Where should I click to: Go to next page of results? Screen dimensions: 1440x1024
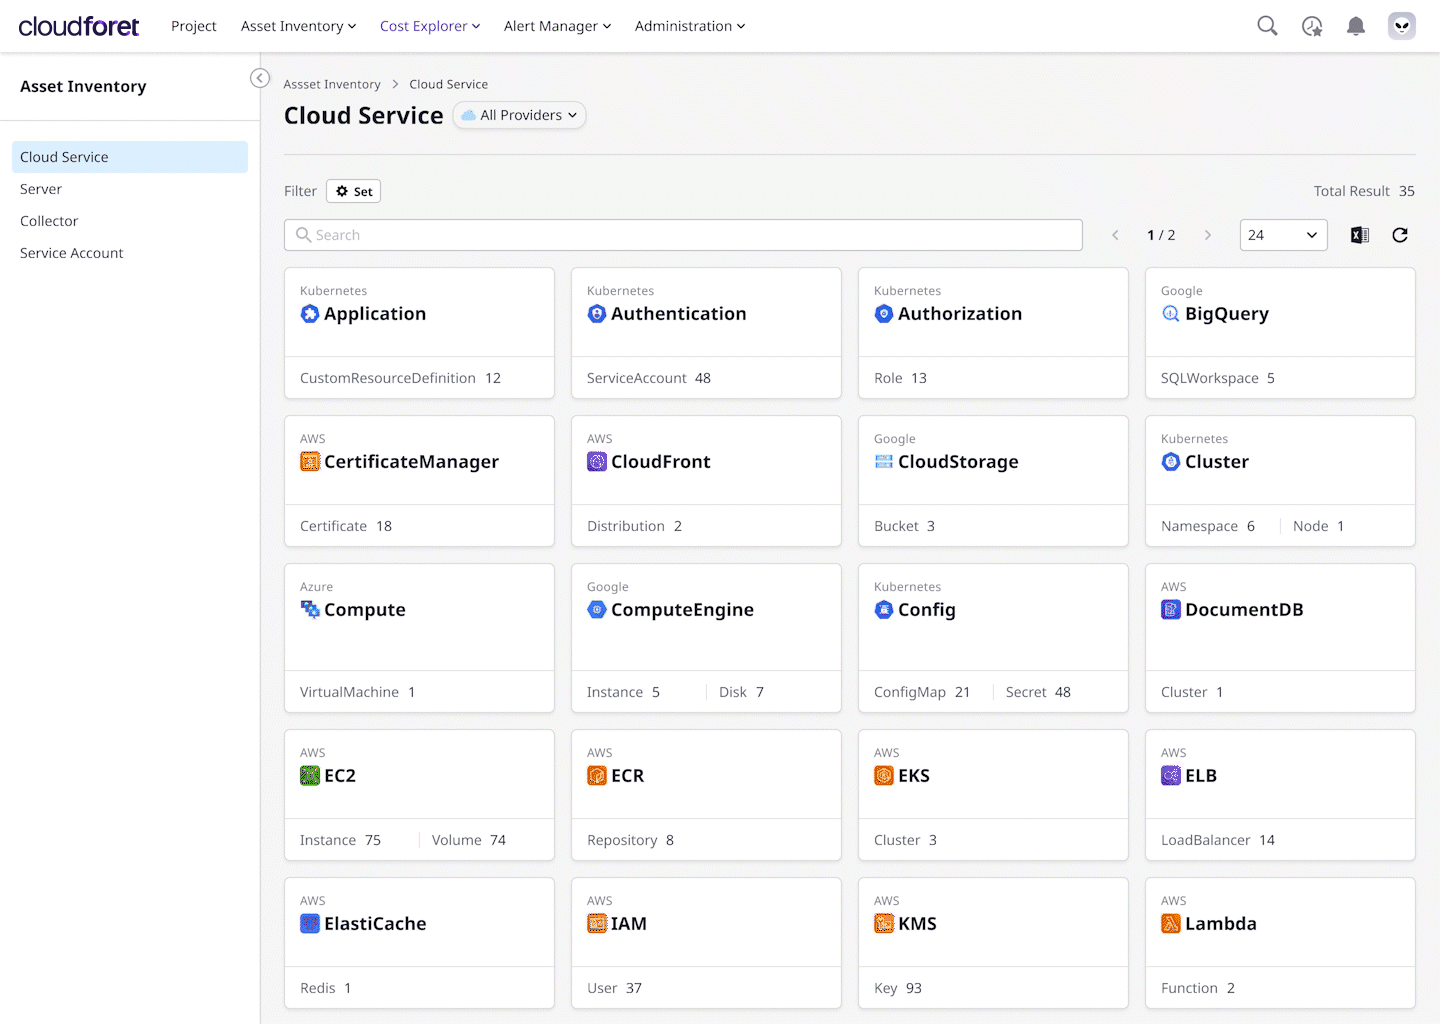click(x=1208, y=234)
